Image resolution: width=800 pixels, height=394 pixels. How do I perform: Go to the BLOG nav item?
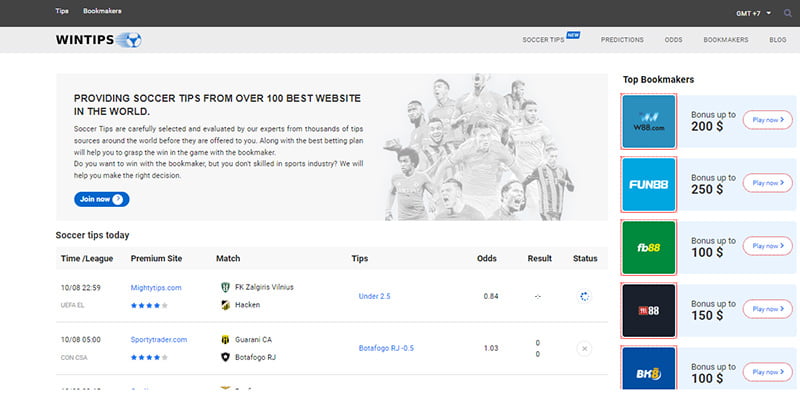click(778, 40)
